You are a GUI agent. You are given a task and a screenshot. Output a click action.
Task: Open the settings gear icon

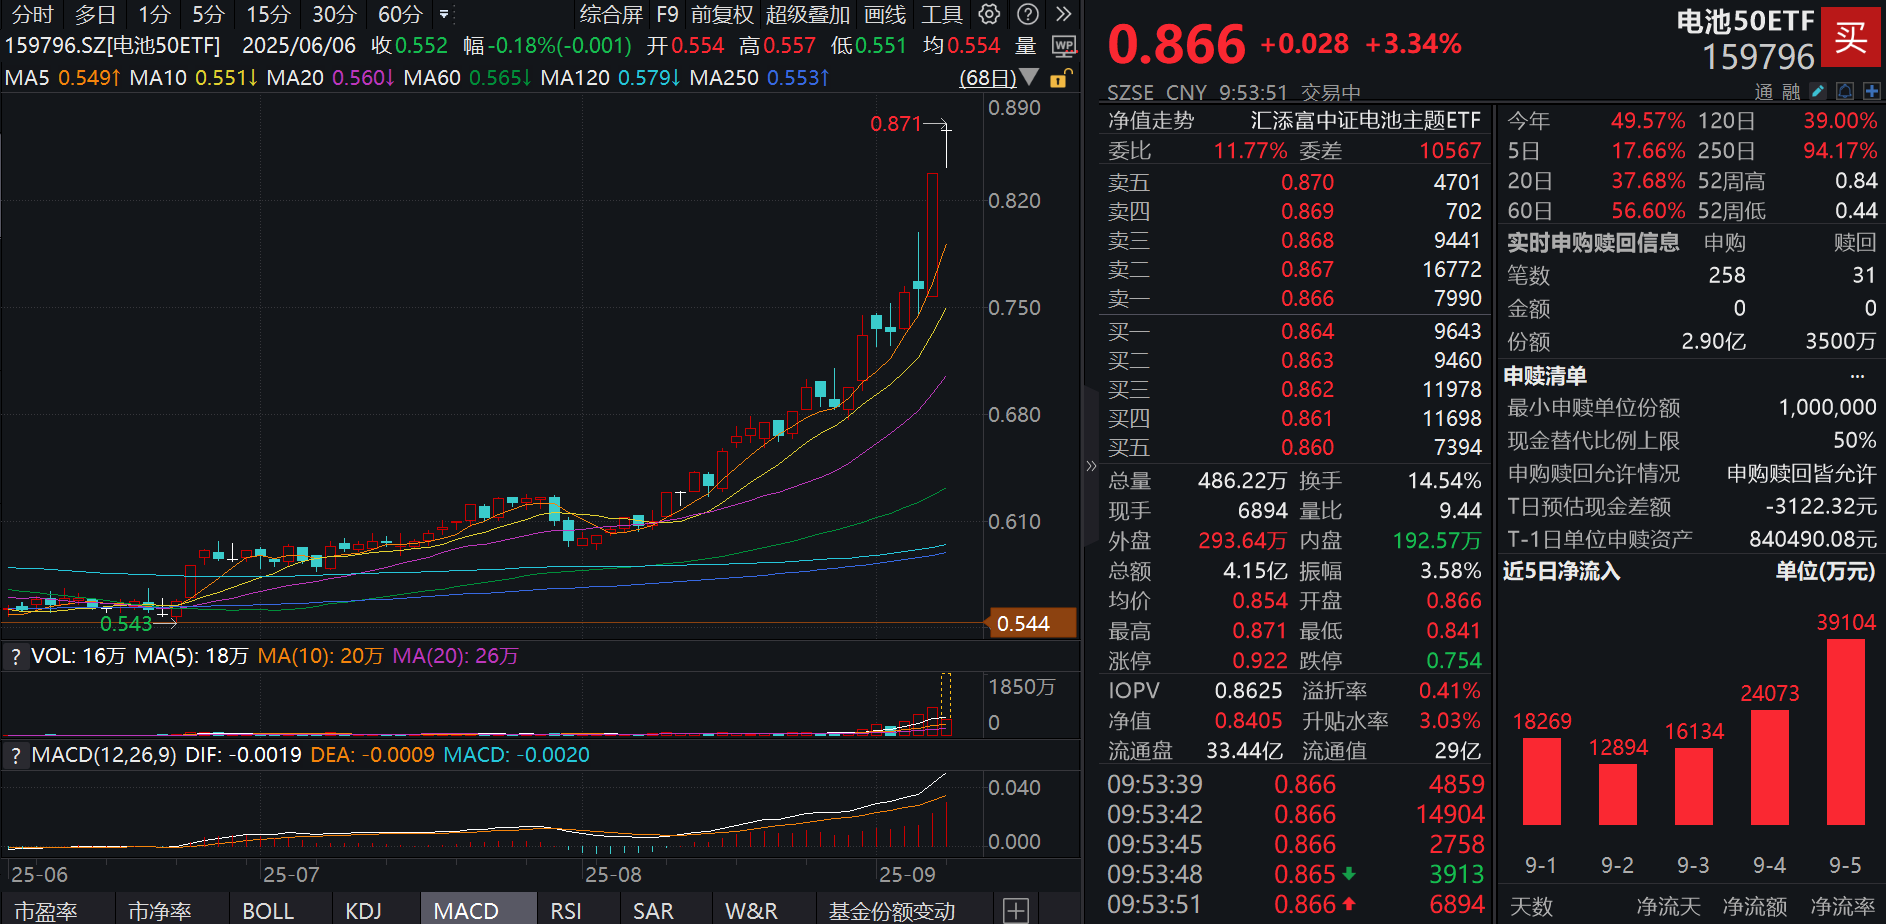point(989,15)
